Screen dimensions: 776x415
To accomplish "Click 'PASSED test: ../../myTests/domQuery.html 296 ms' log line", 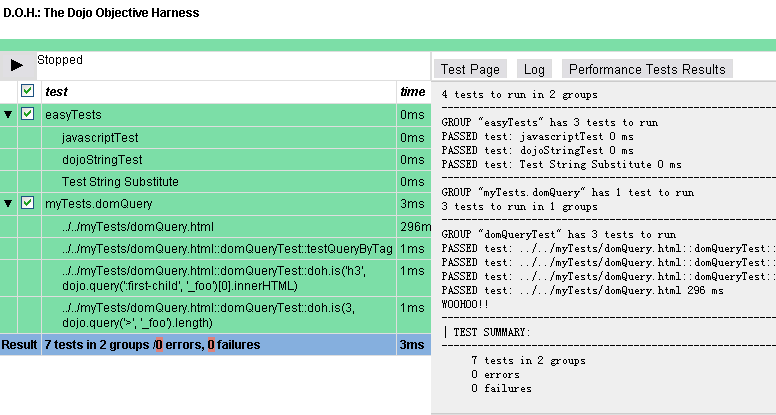I will pos(582,290).
